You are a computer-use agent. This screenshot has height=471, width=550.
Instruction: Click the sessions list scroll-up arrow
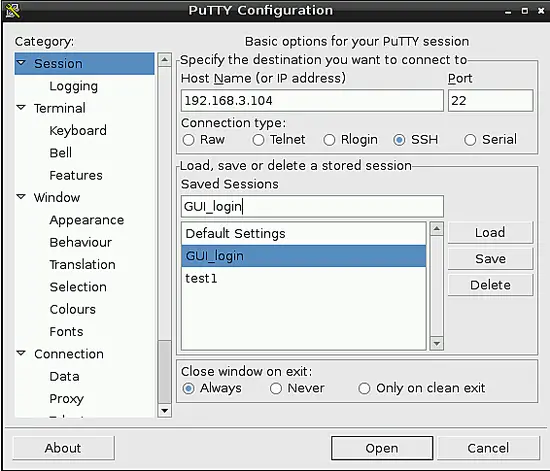(437, 229)
